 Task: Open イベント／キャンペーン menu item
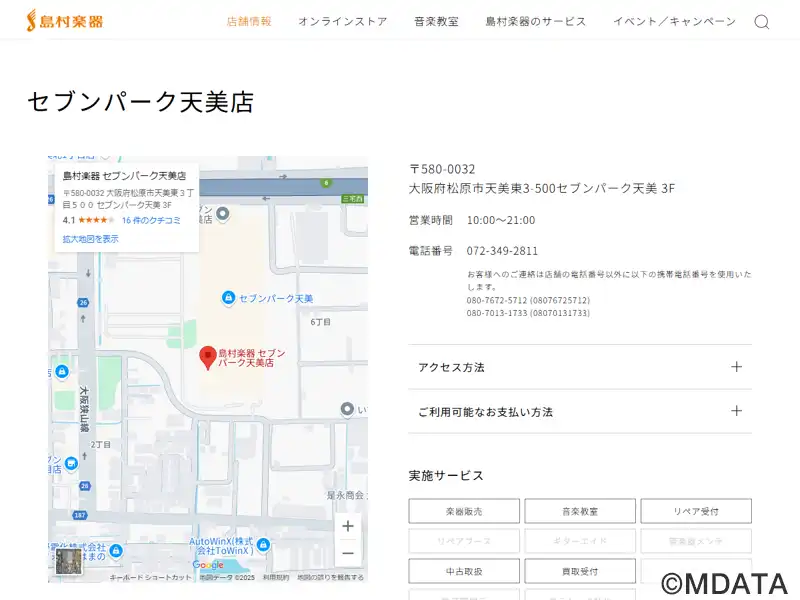click(x=674, y=21)
